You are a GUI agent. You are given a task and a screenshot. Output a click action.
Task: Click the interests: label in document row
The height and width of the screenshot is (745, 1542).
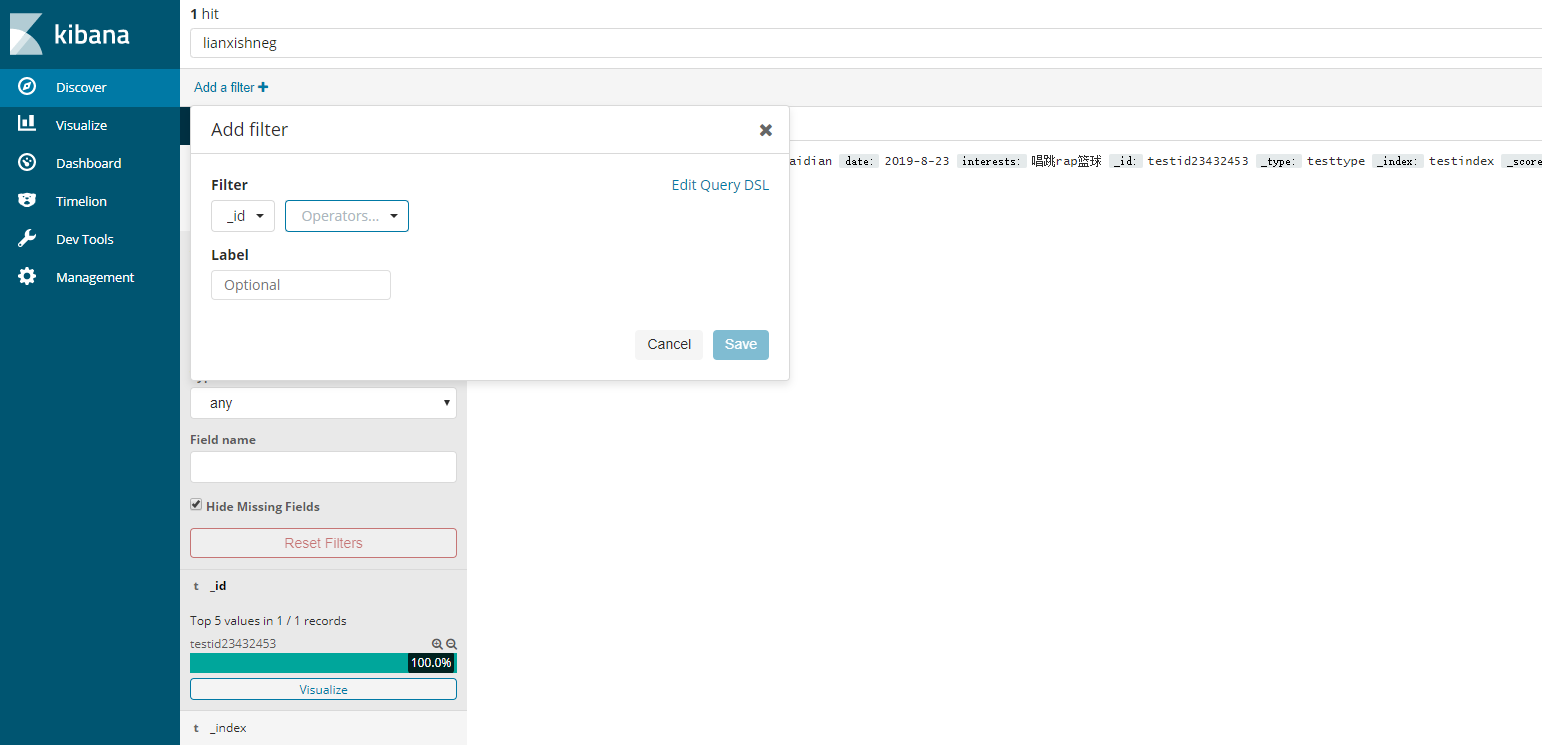(991, 161)
